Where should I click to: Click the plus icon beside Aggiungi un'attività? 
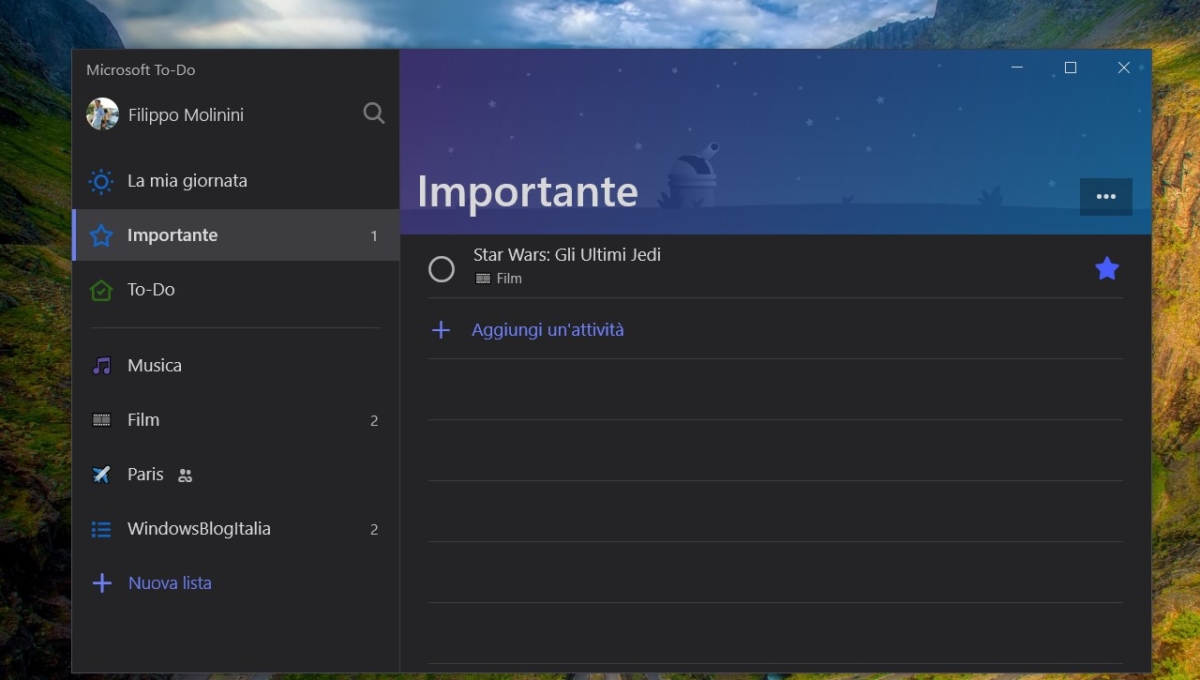coord(441,330)
